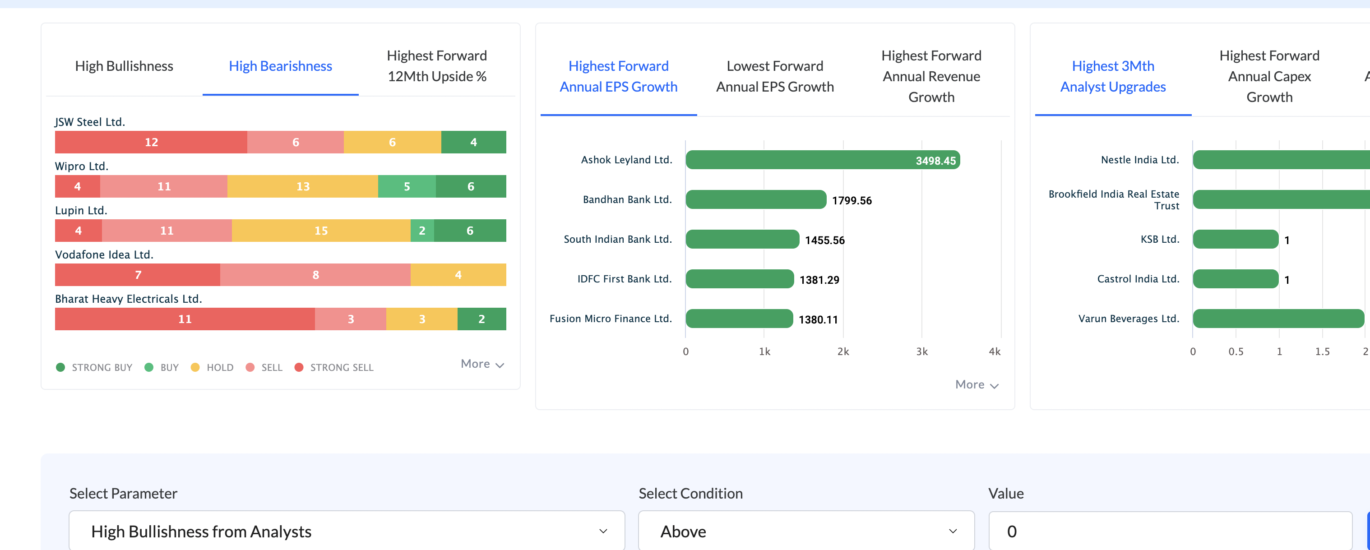
Task: Open the Select Condition dropdown showing Above
Action: pyautogui.click(x=806, y=531)
